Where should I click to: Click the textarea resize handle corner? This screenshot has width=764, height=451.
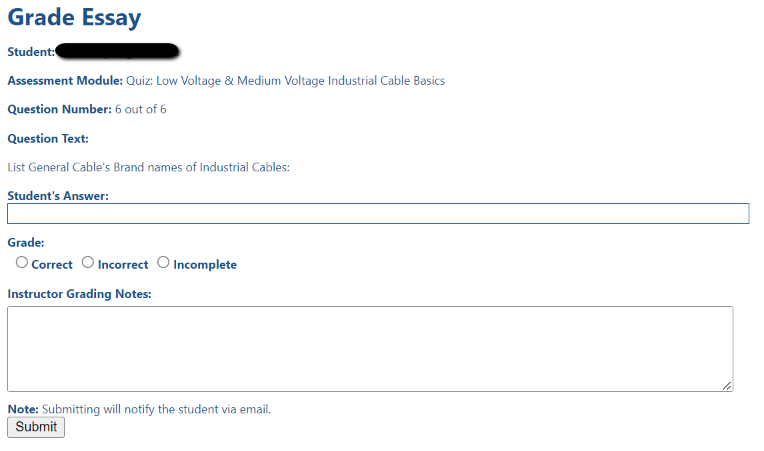point(727,386)
